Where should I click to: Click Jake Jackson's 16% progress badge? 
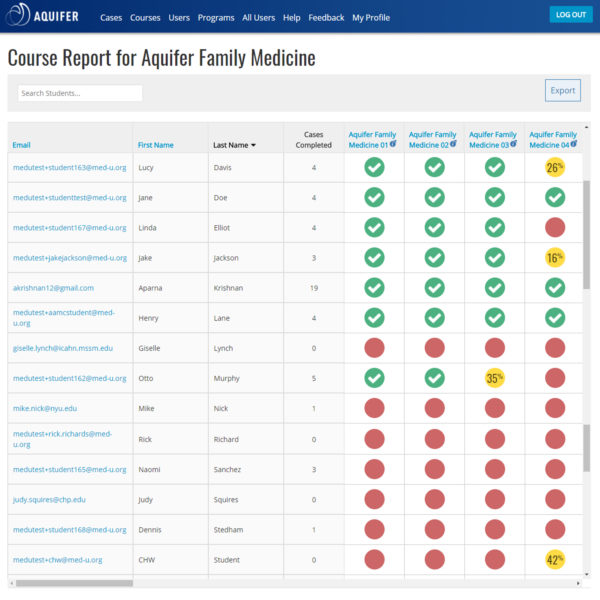555,258
